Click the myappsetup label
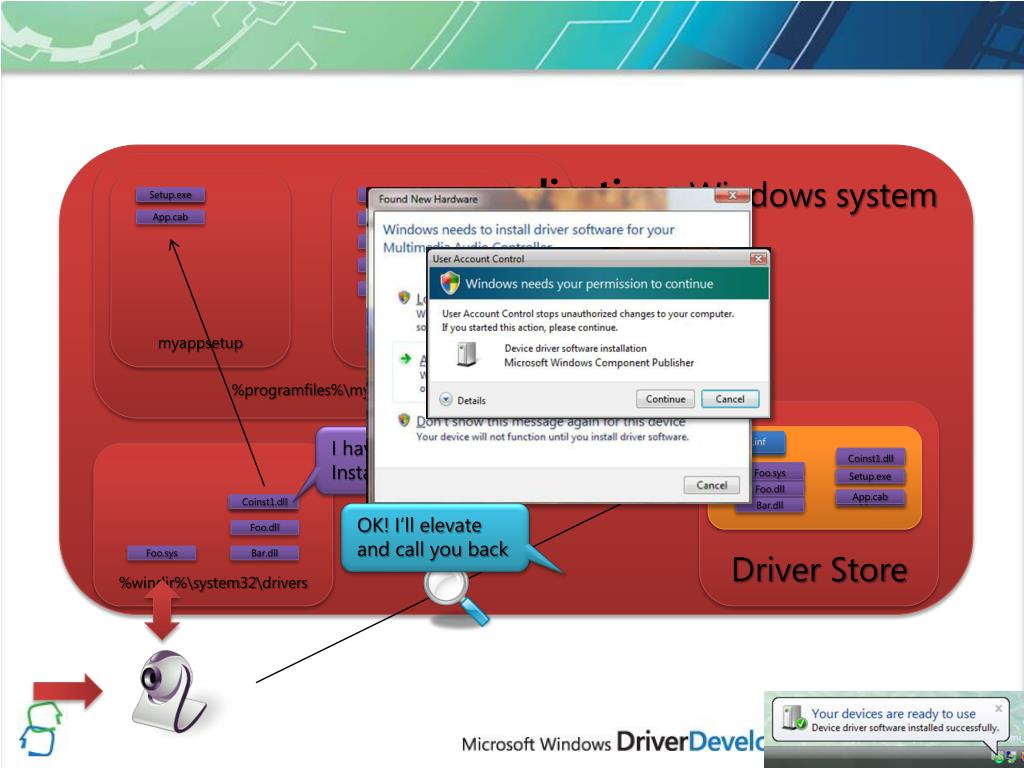 [200, 343]
